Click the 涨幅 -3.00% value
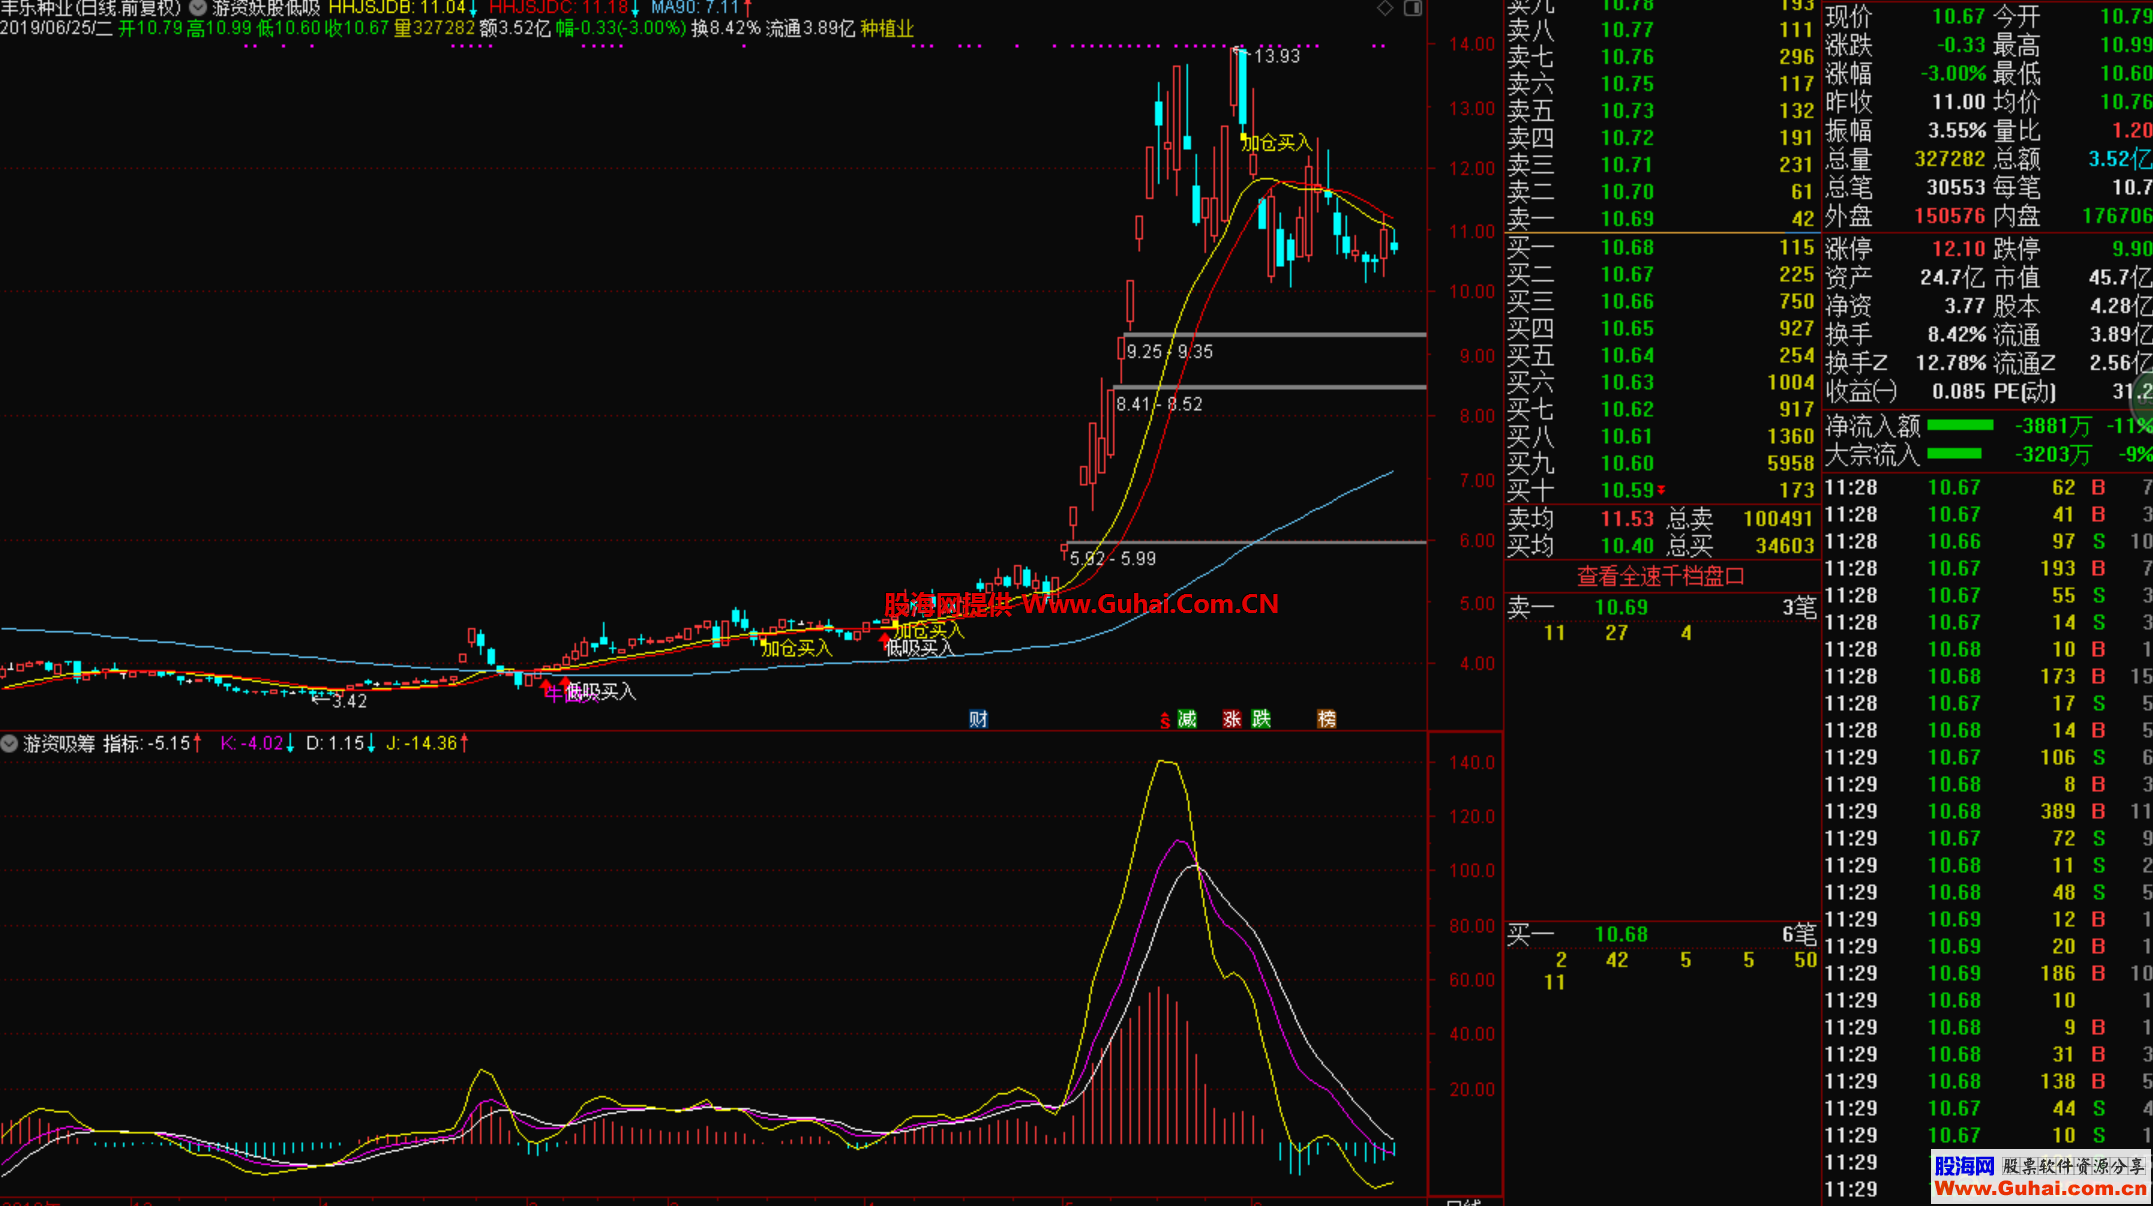Viewport: 2153px width, 1206px height. [1953, 74]
